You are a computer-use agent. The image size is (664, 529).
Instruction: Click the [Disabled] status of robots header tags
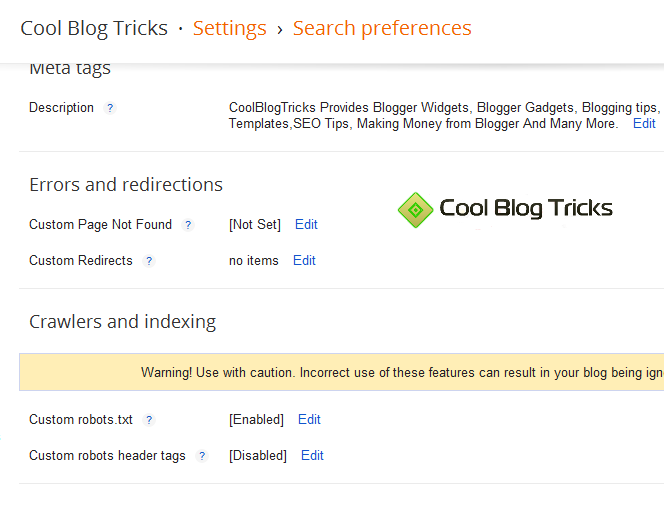(257, 456)
